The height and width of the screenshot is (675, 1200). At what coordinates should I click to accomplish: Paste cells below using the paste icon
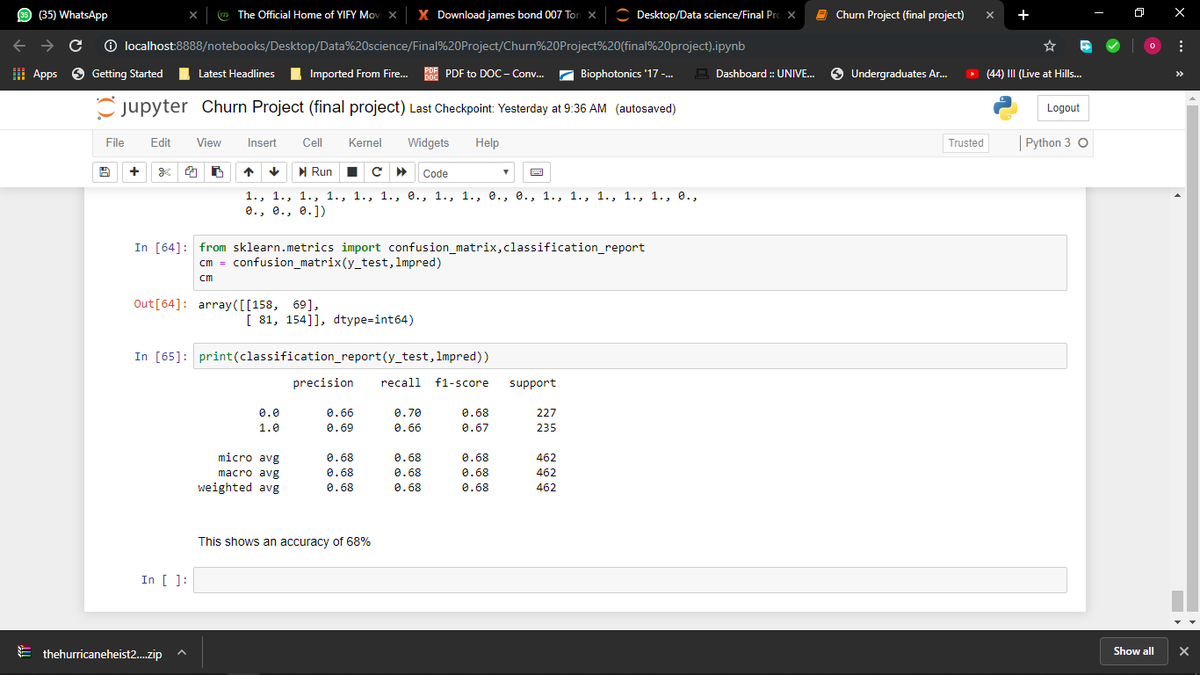(218, 172)
